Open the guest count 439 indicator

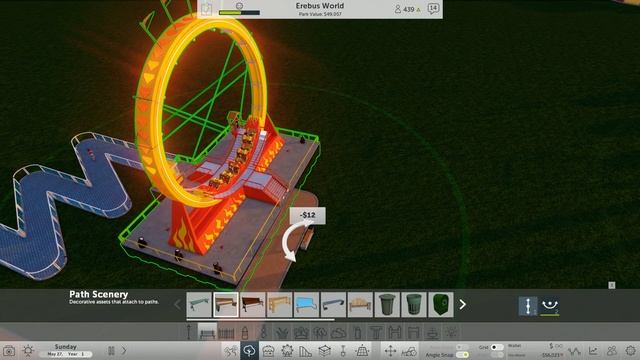coord(407,9)
